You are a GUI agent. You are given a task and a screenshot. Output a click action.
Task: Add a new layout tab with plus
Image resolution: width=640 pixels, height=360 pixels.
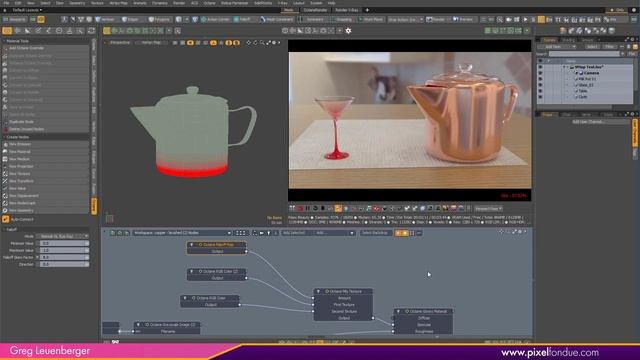pos(367,10)
